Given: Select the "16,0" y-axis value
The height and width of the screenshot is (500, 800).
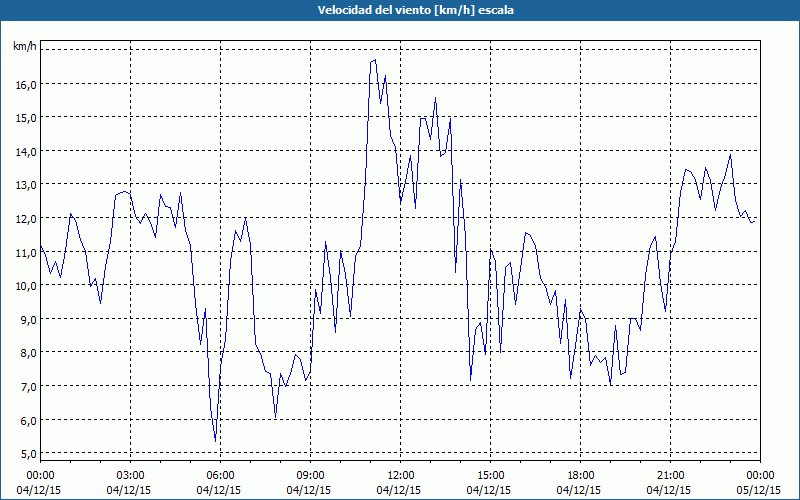Looking at the screenshot, I should [x=26, y=84].
